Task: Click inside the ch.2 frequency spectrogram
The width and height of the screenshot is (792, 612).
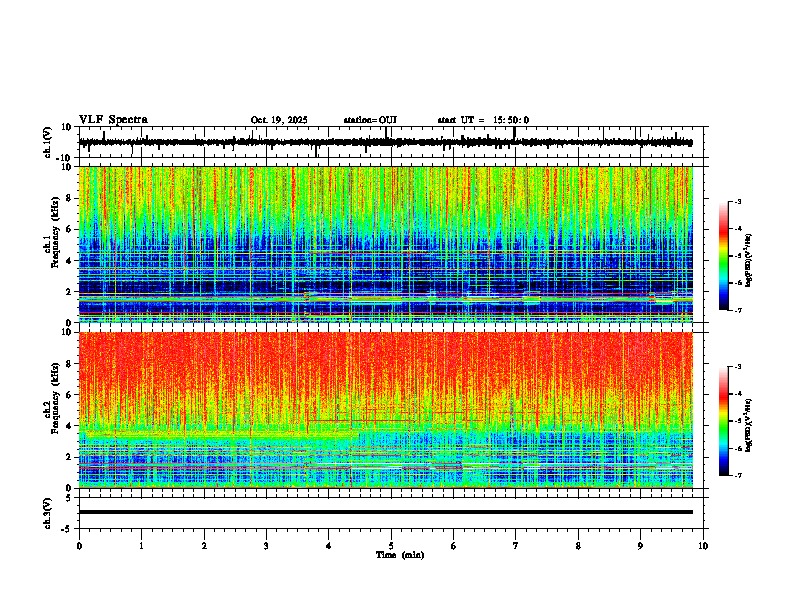Action: [386, 410]
